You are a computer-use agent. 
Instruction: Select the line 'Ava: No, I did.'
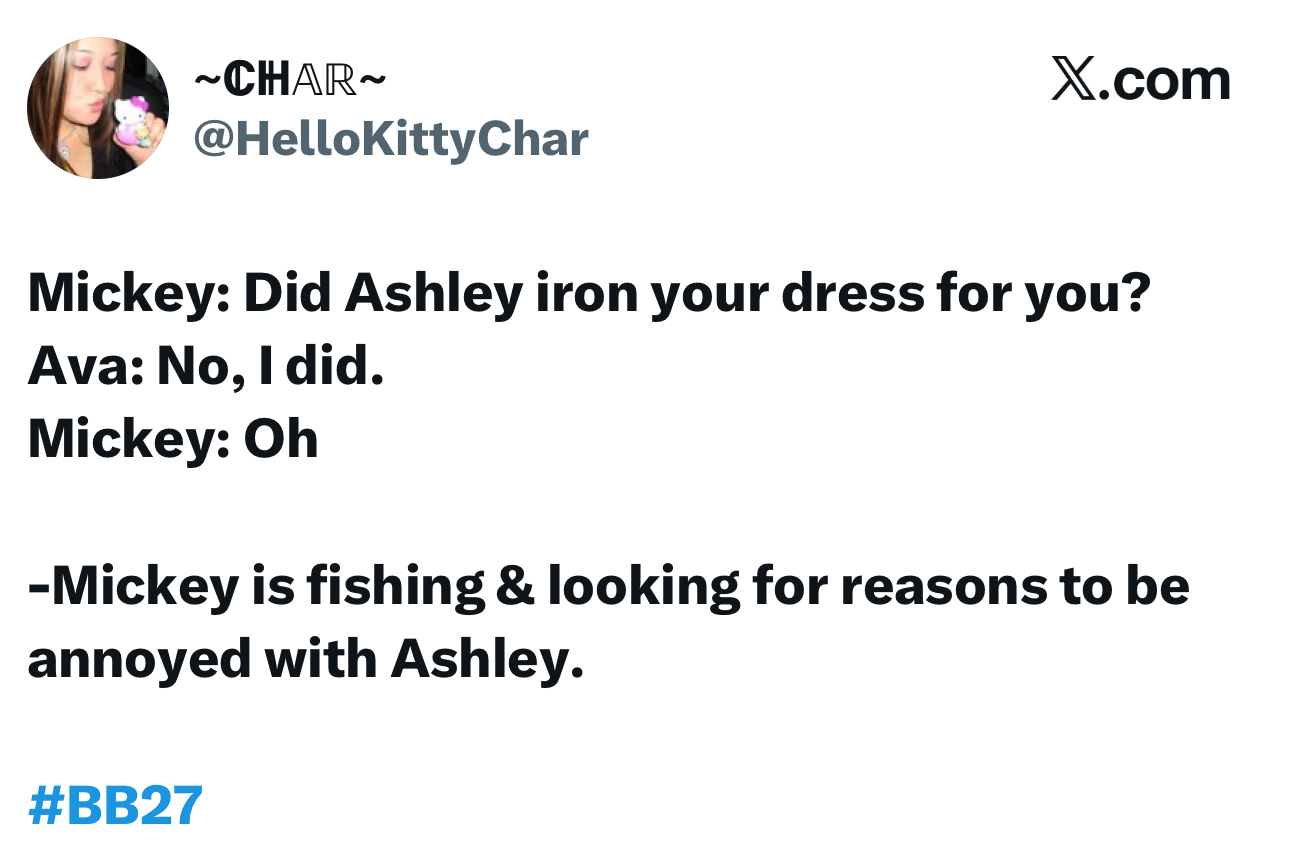206,367
